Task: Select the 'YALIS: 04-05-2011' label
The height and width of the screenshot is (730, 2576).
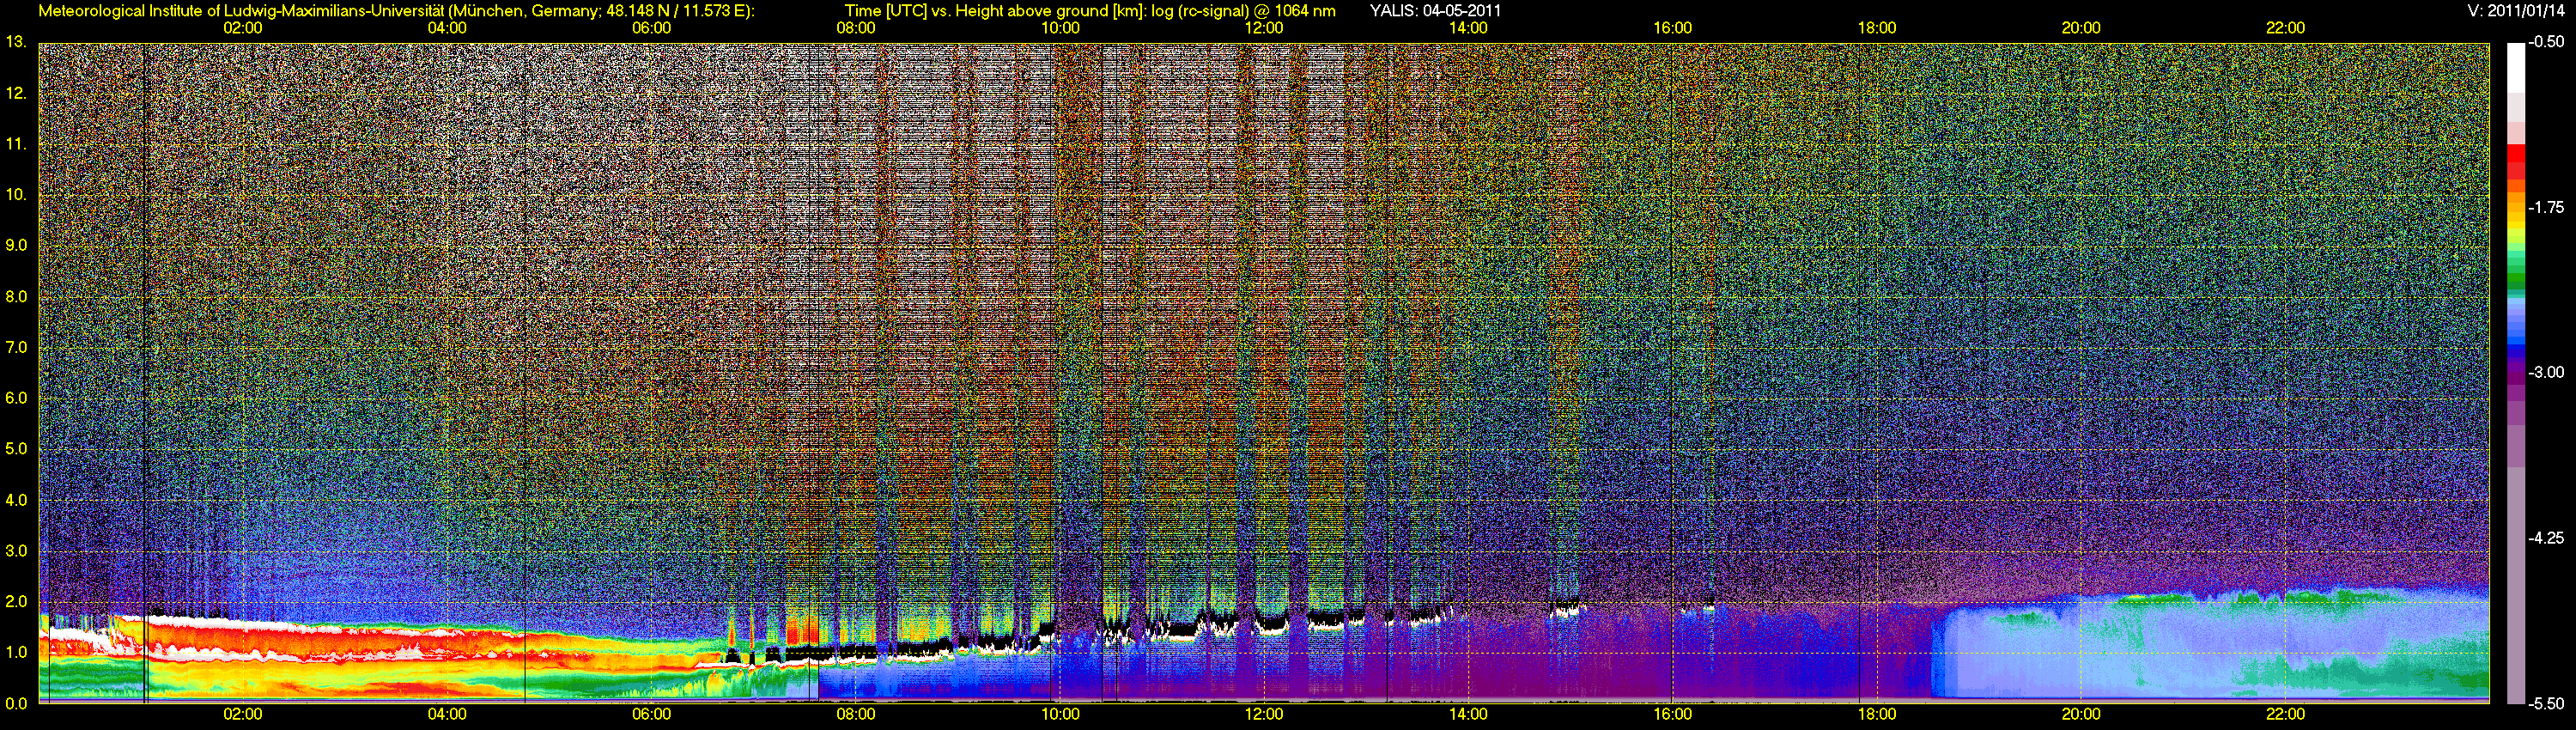Action: (1435, 11)
